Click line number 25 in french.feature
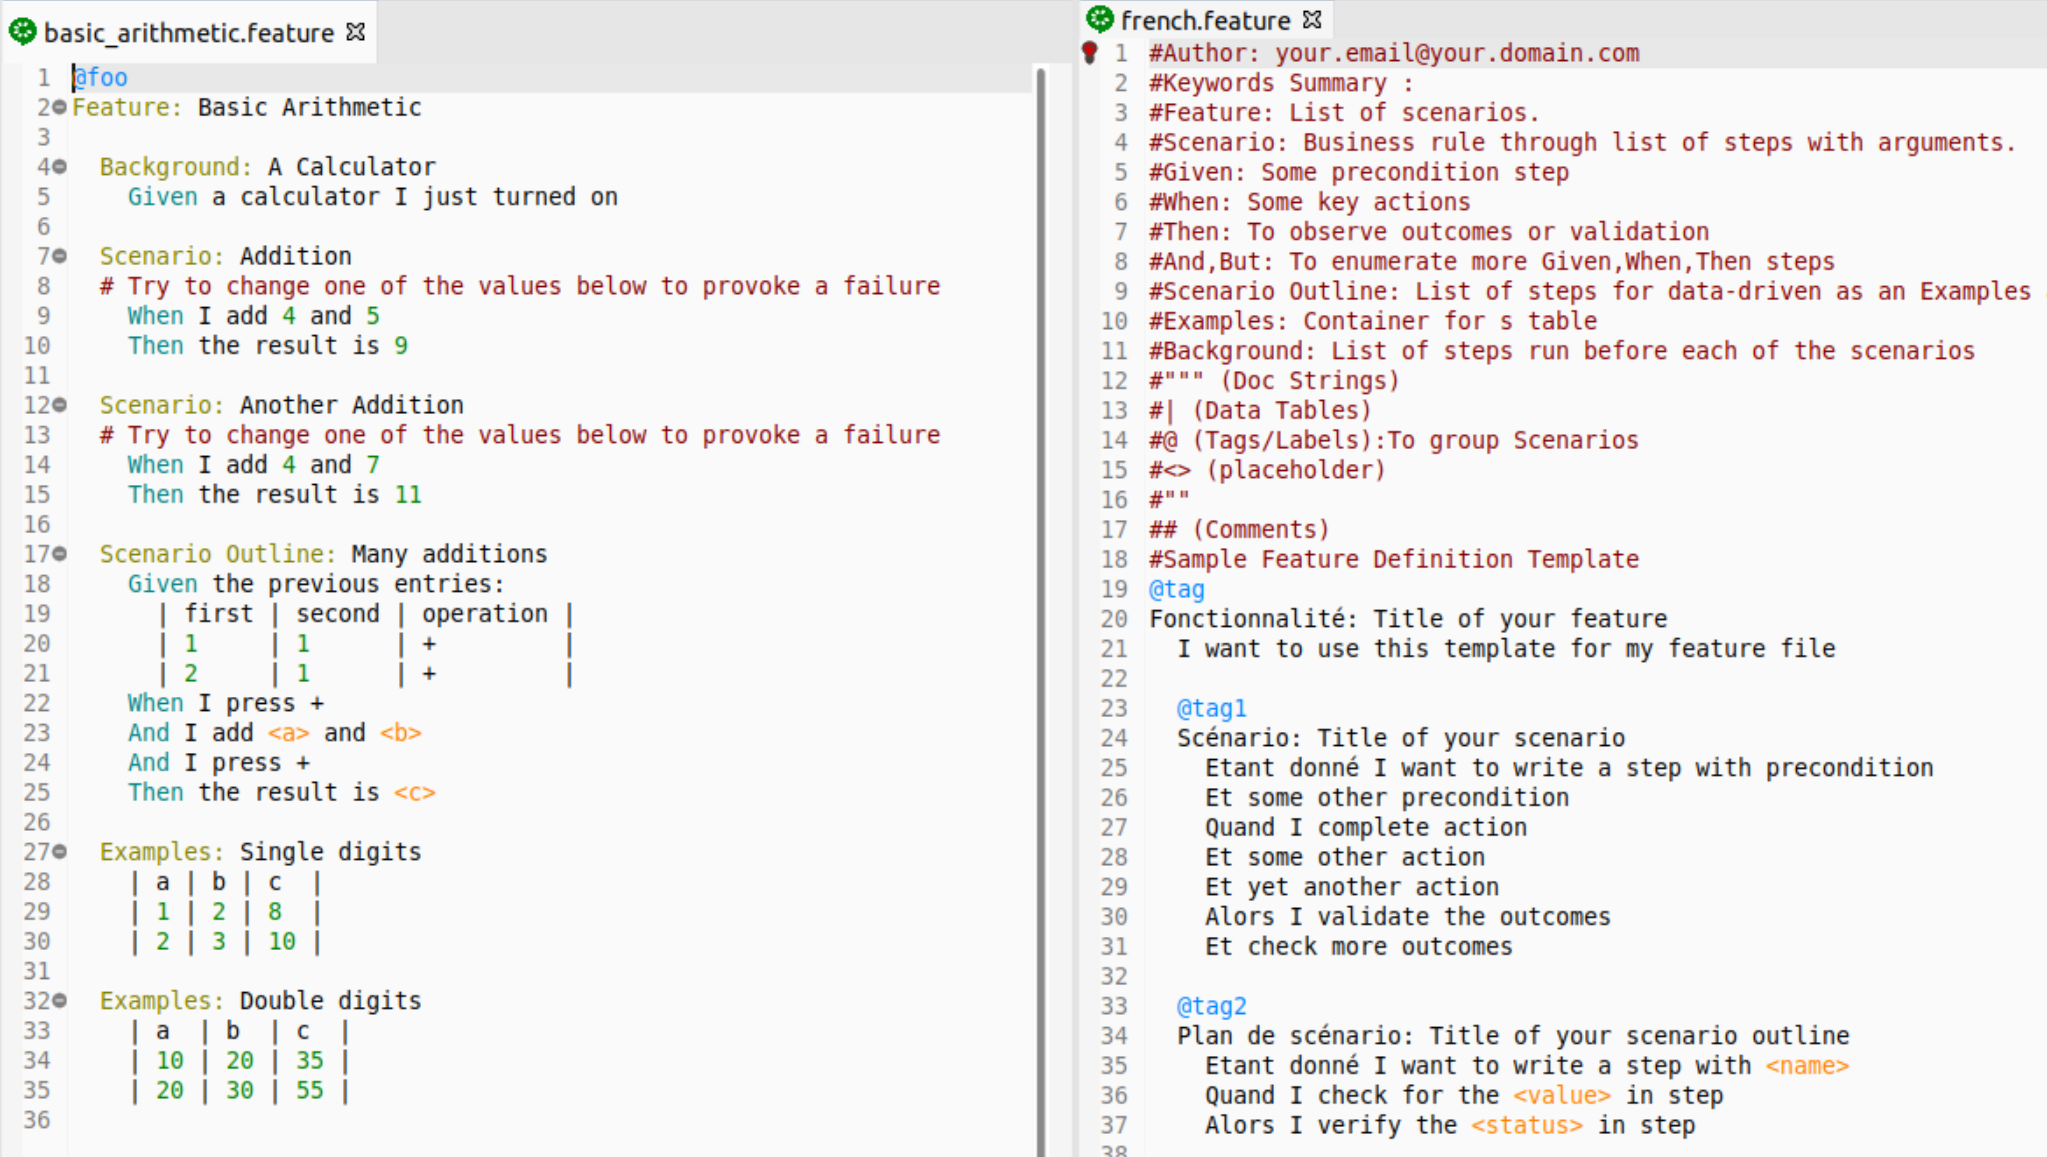Screen dimensions: 2047x1157 click(x=1113, y=767)
